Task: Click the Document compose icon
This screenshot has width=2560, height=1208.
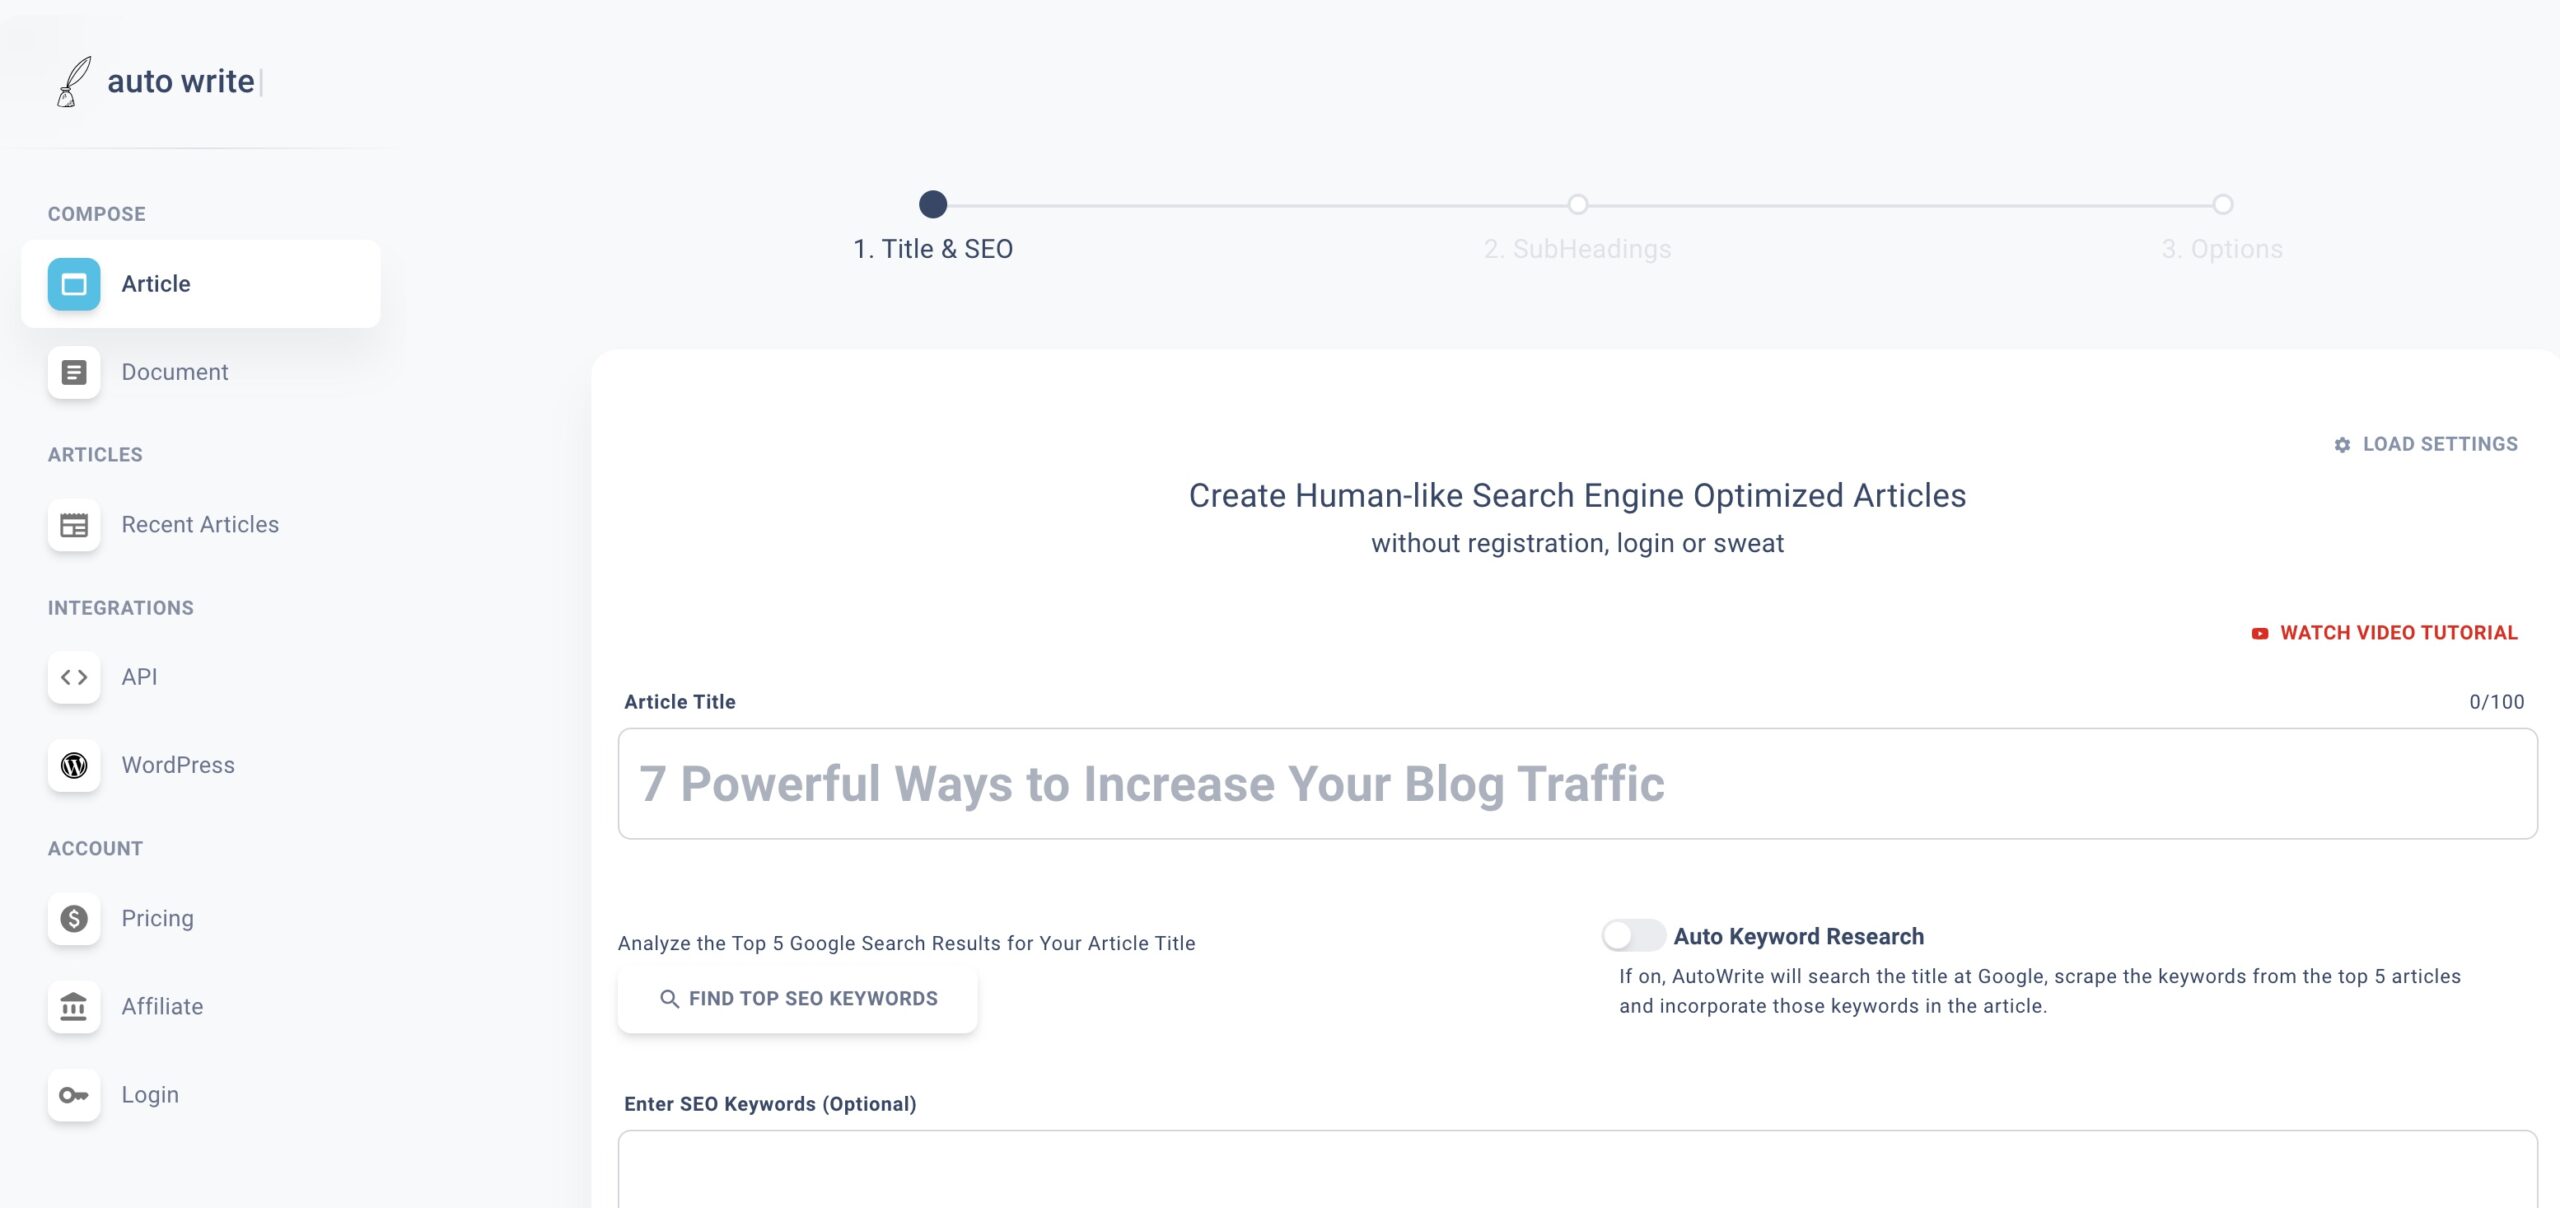Action: 73,372
